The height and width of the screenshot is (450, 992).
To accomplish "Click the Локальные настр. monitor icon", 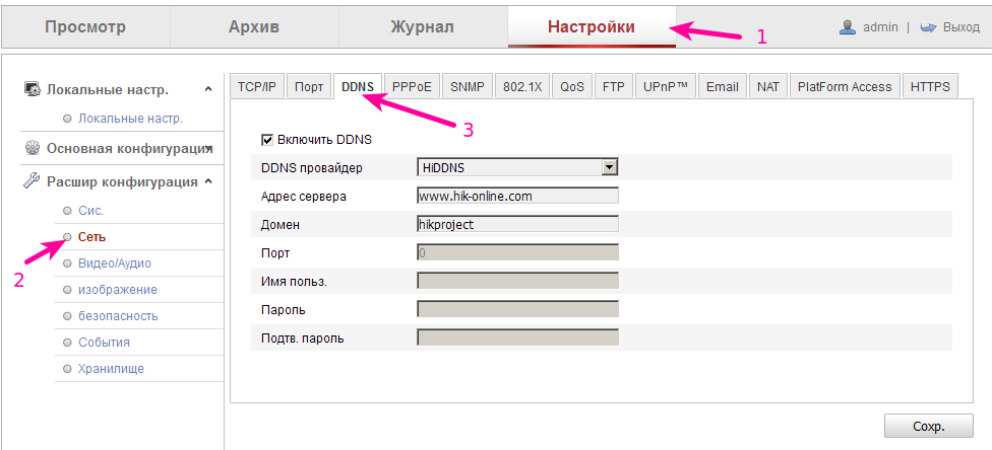I will pos(31,89).
